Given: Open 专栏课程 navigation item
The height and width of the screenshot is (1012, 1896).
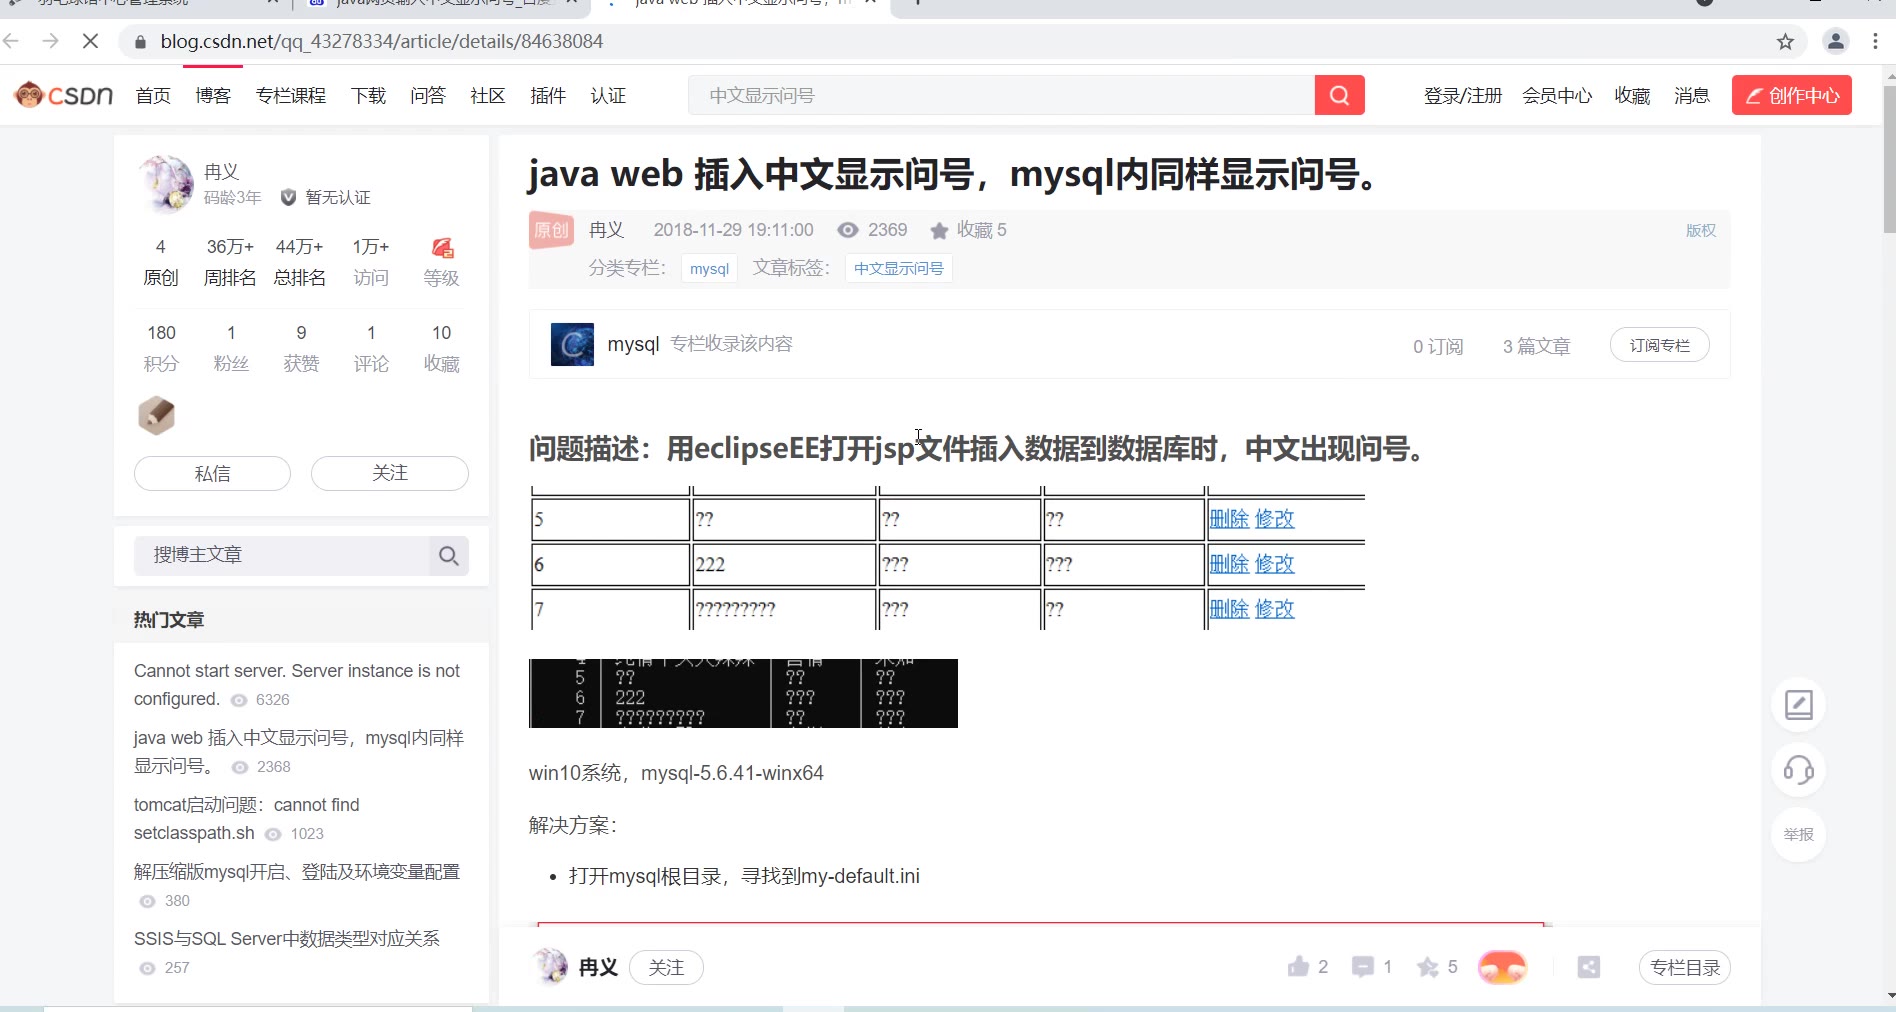Looking at the screenshot, I should point(291,95).
